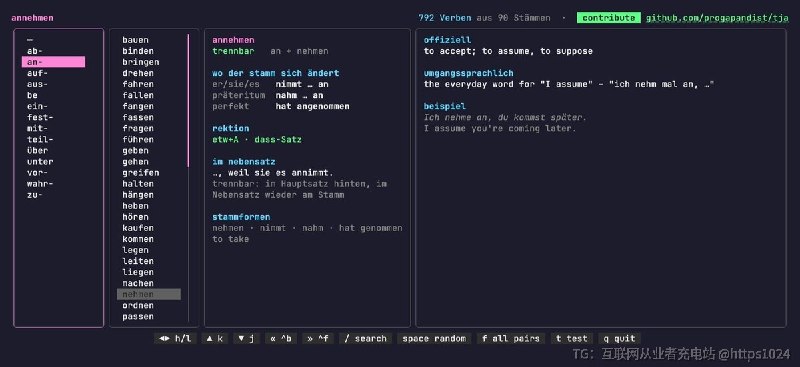
Task: Select the 'unter' prefix
Action: tap(40, 162)
